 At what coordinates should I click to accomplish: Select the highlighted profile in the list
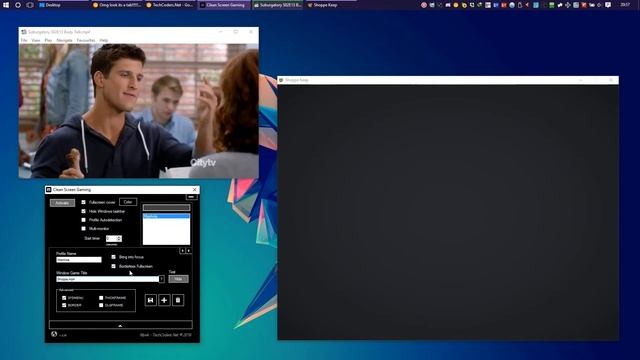click(166, 216)
